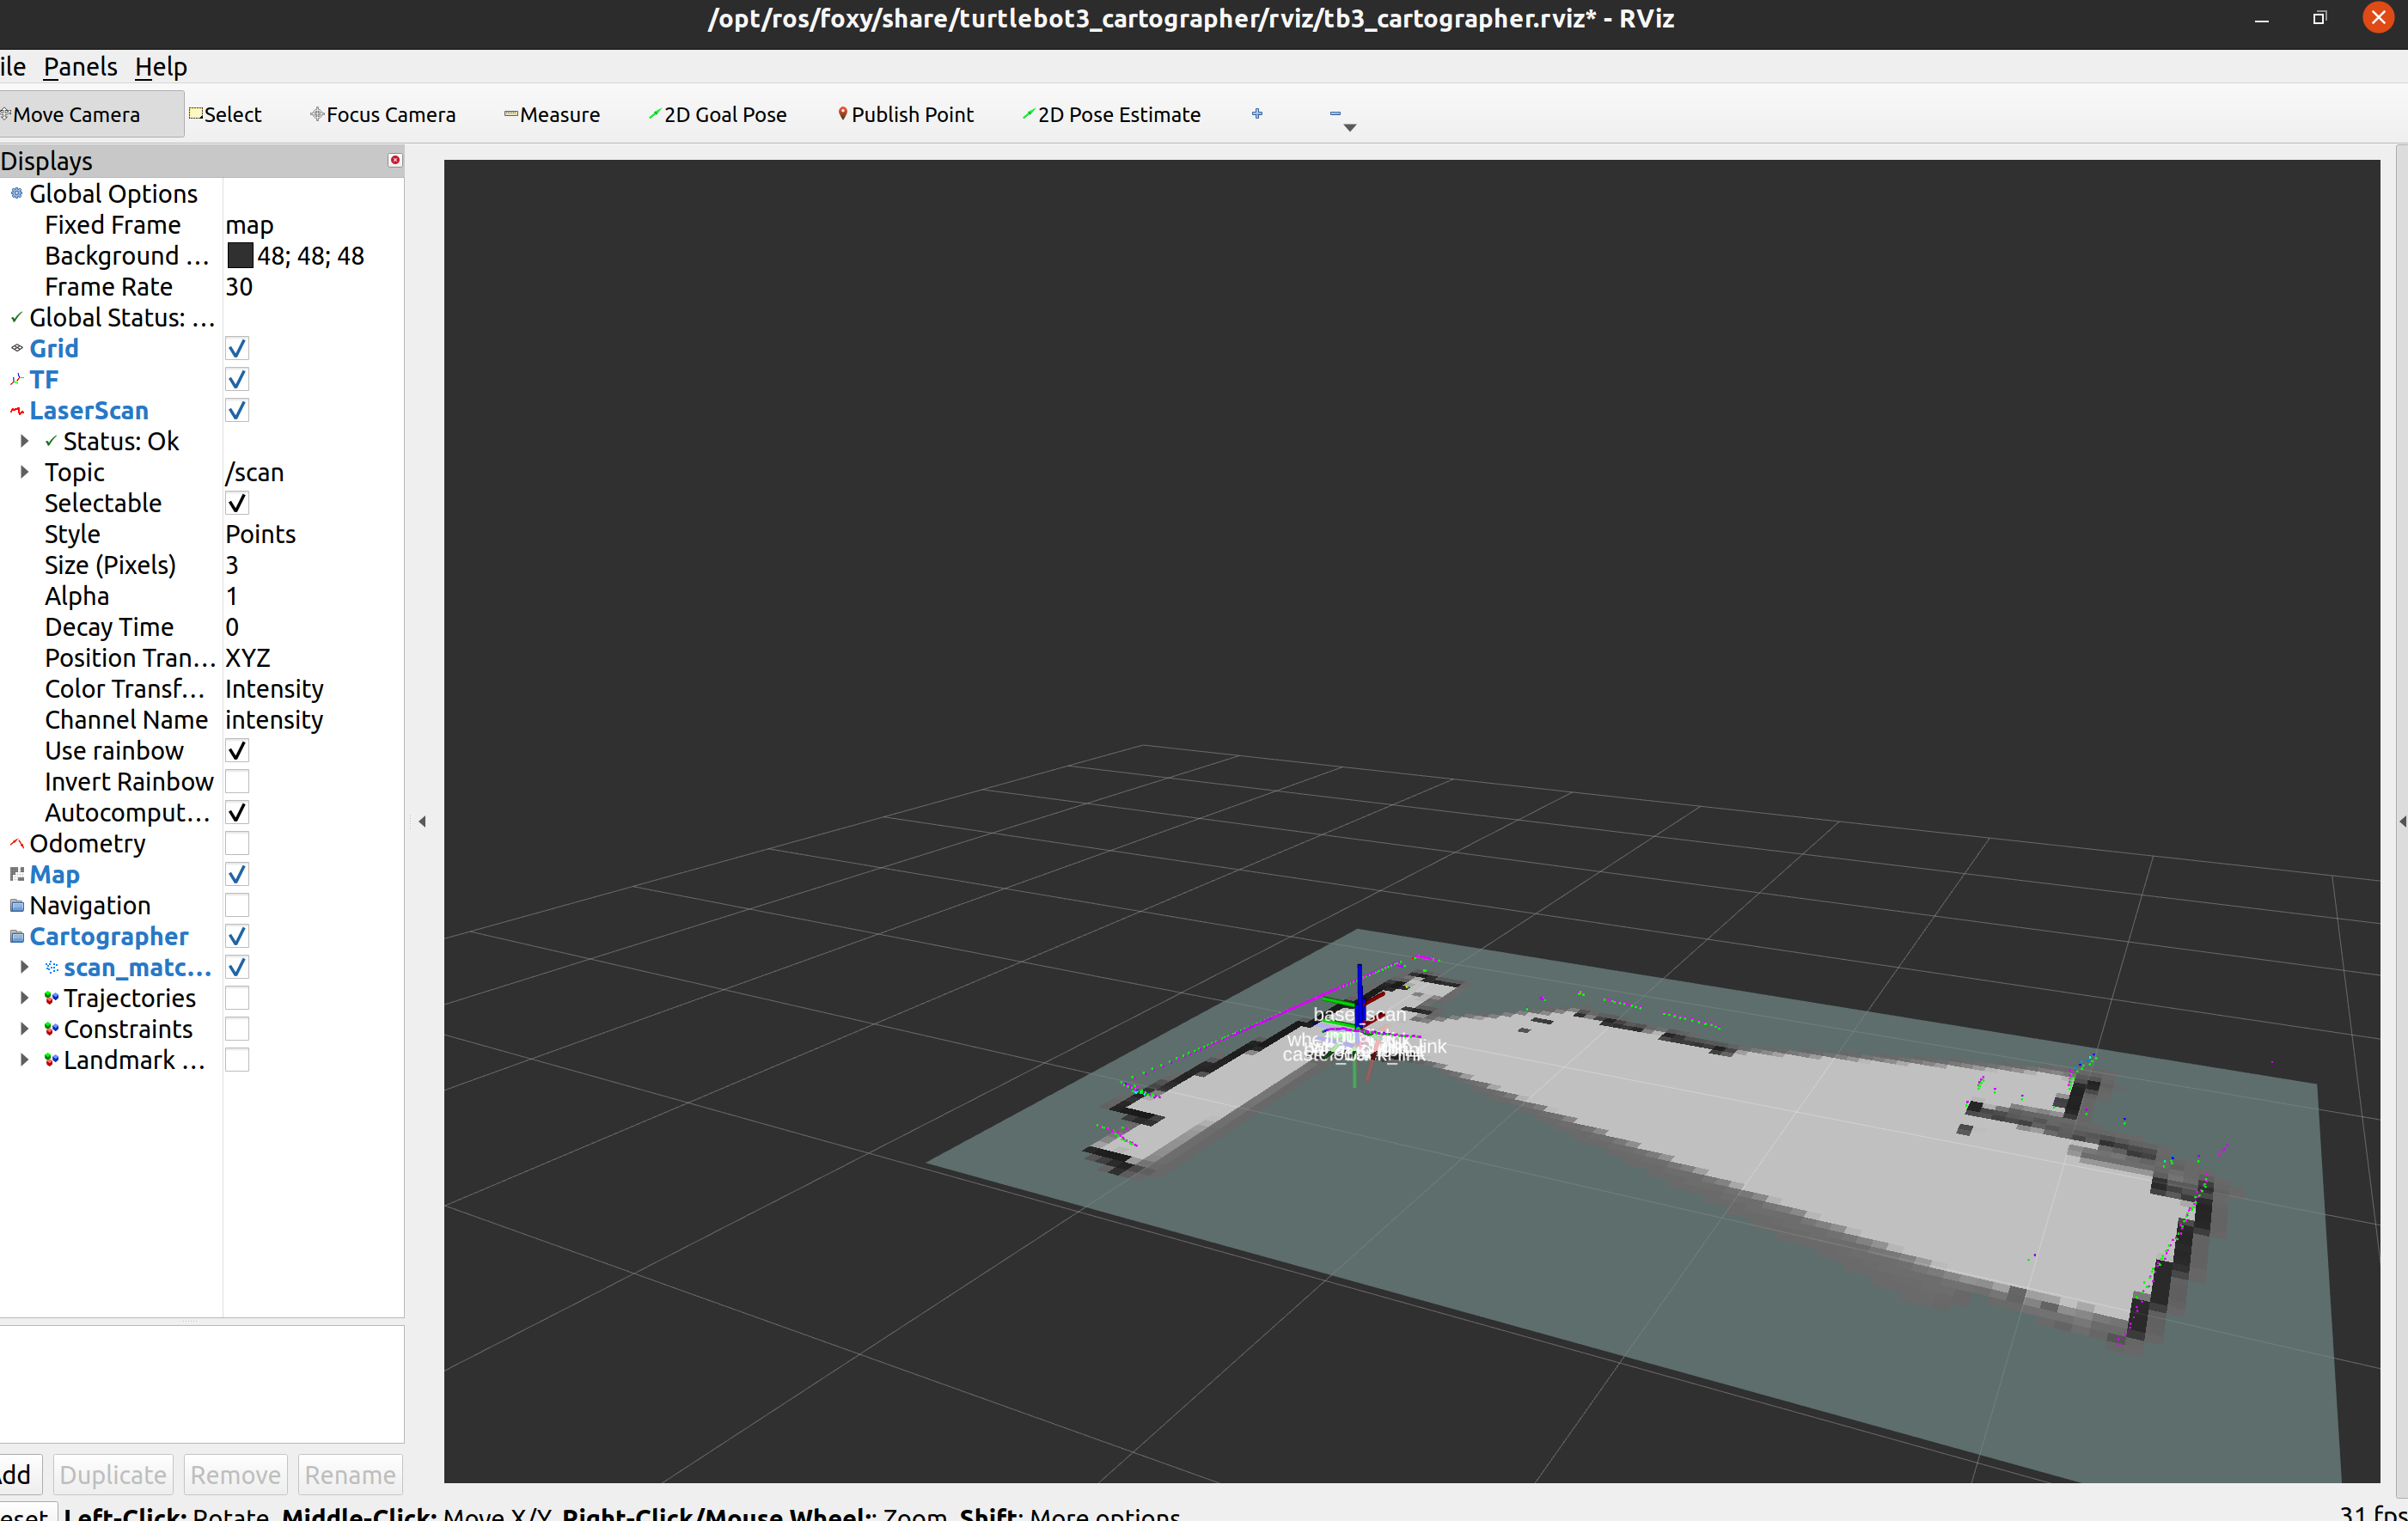Open the add-tool plus icon in toolbar
The image size is (2408, 1521).
[1257, 114]
